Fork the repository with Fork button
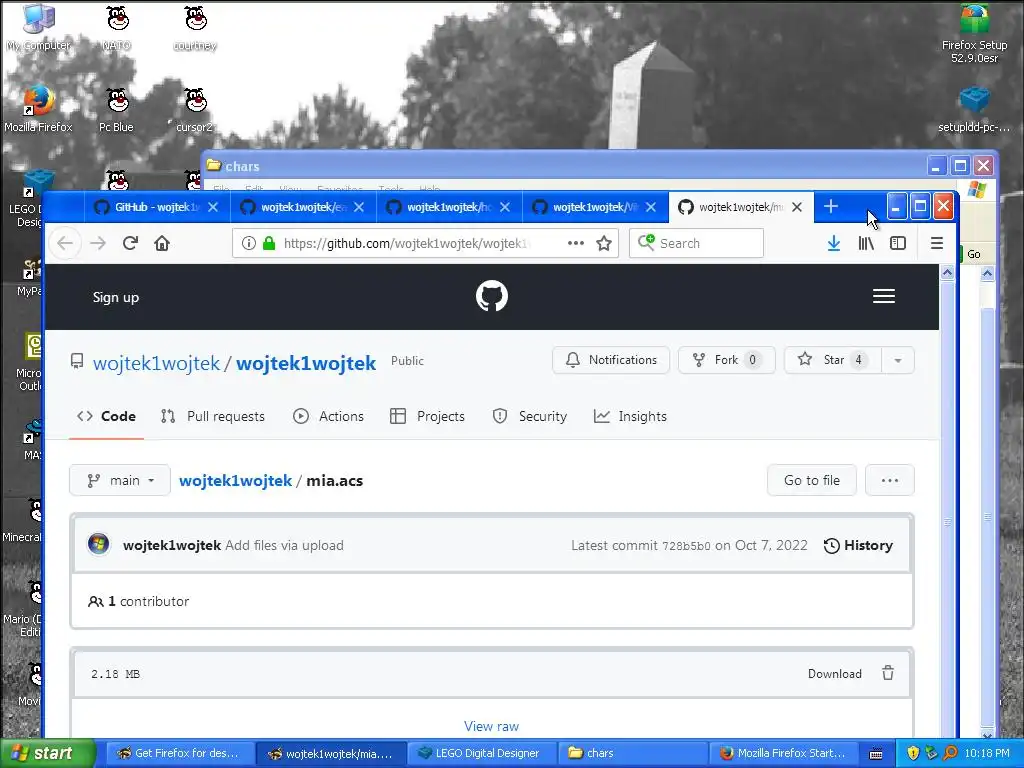This screenshot has width=1024, height=768. tap(726, 360)
